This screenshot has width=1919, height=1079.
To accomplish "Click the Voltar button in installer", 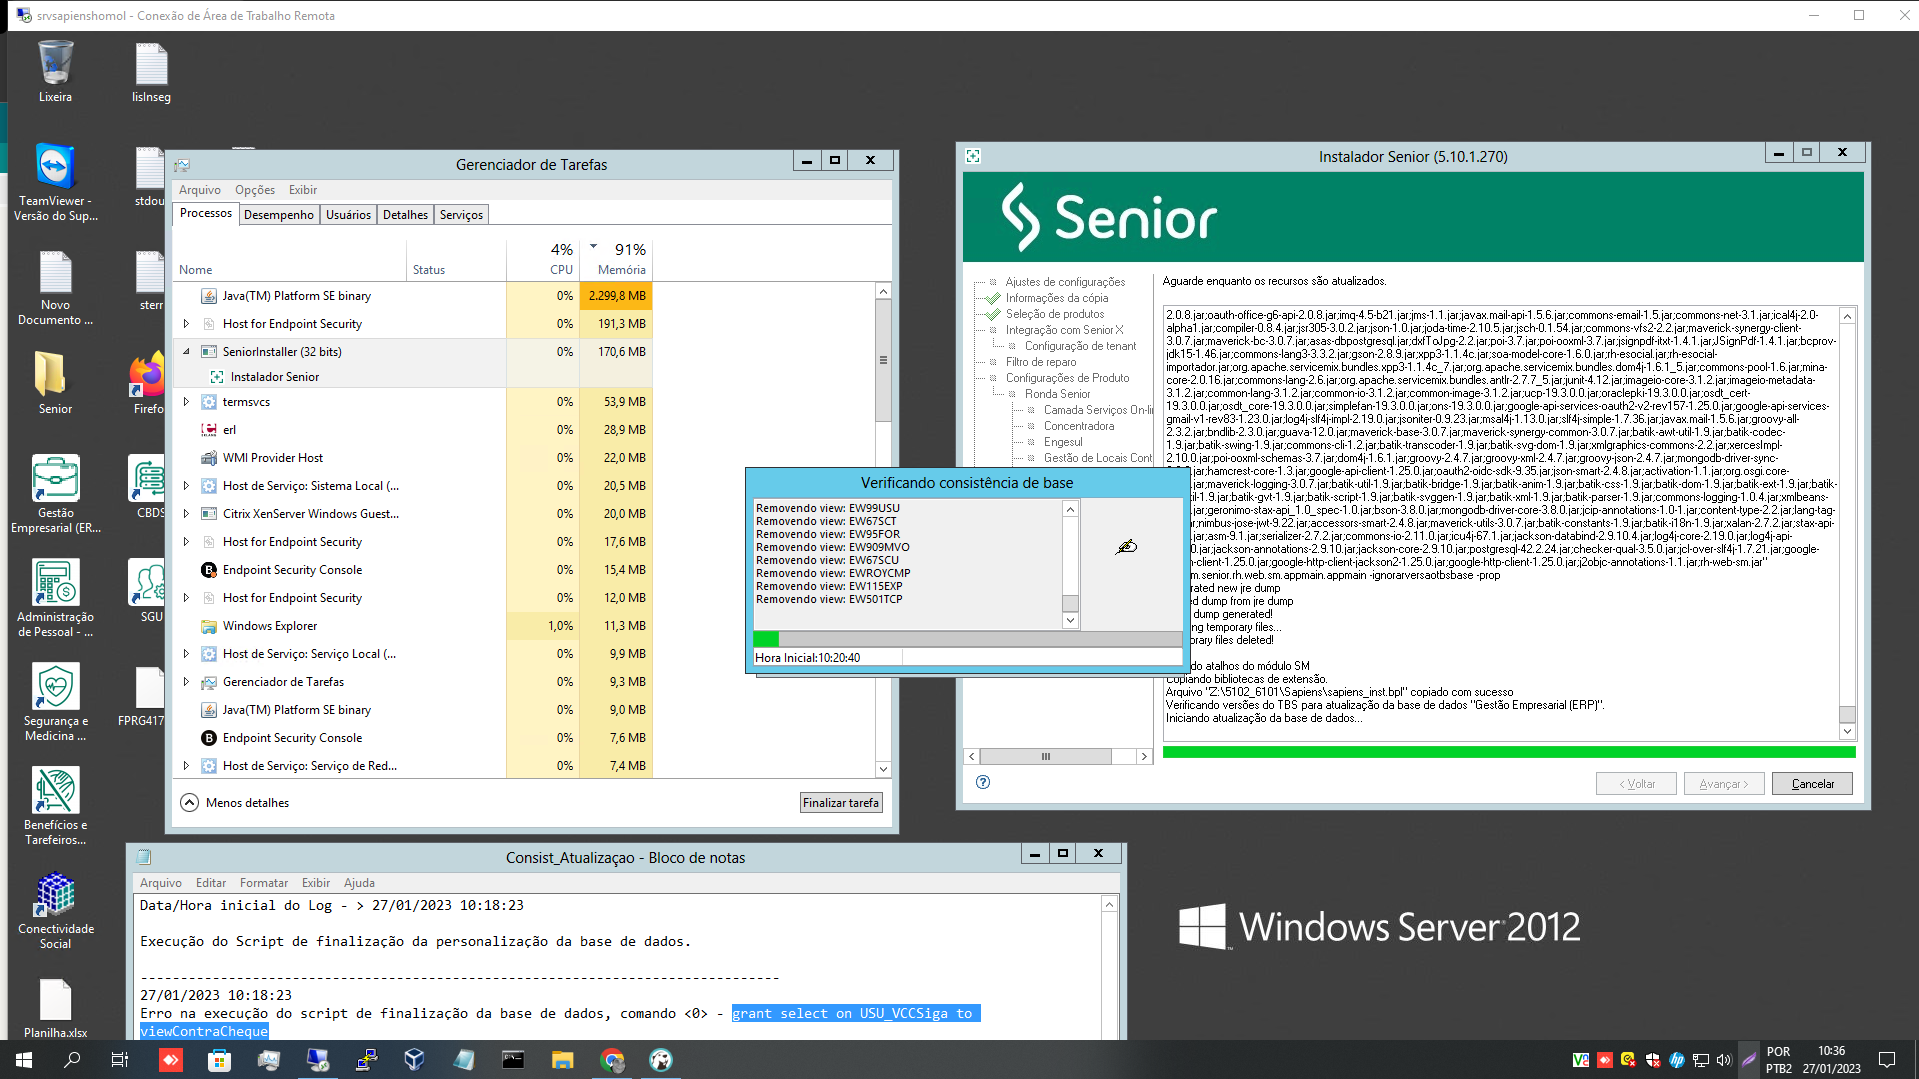I will point(1636,784).
